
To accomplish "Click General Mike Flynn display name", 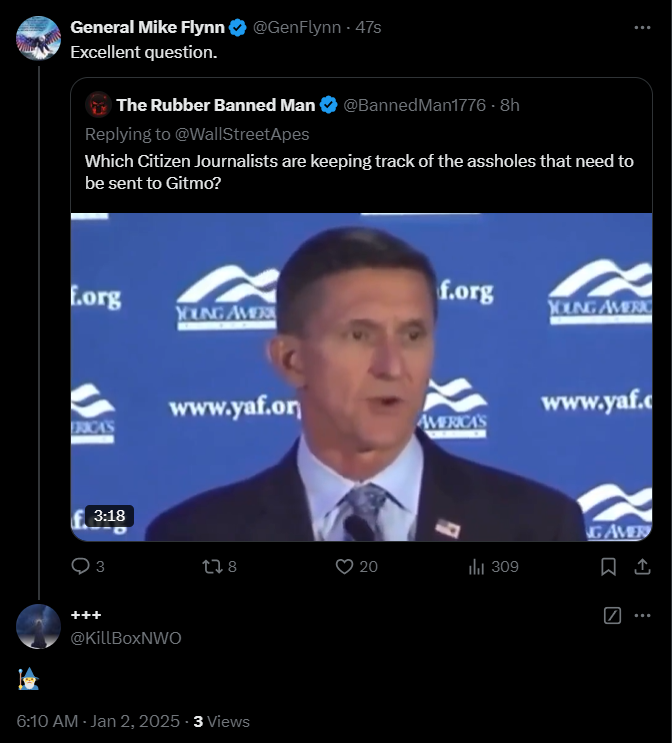I will 148,27.
